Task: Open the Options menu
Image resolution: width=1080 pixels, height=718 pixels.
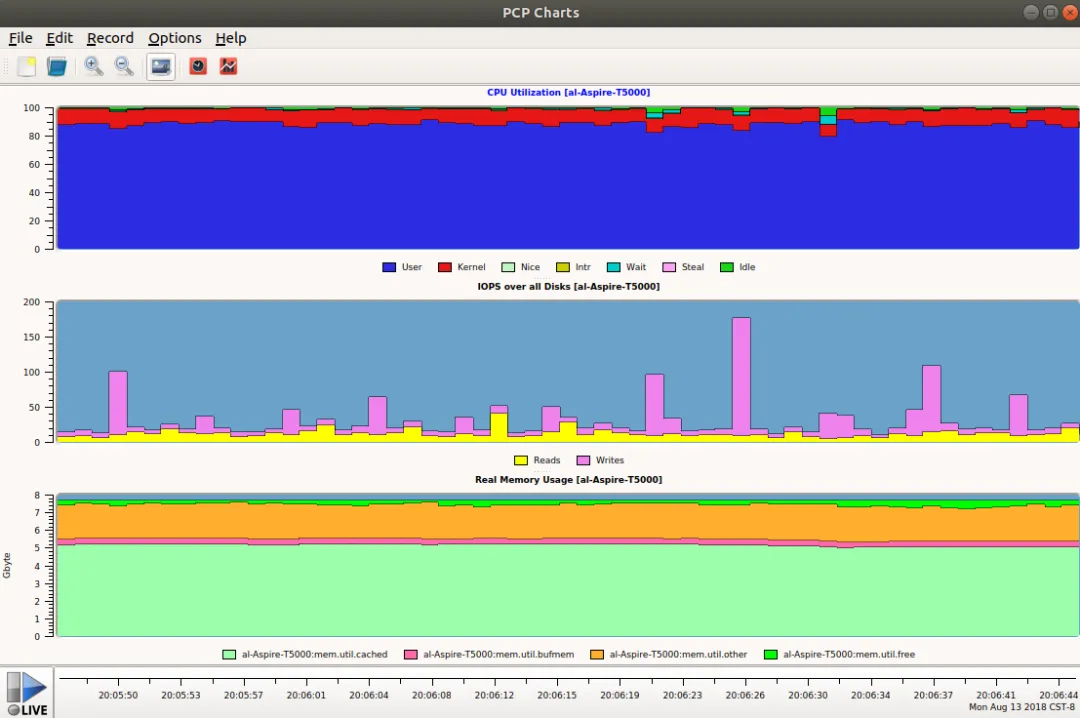Action: 175,38
